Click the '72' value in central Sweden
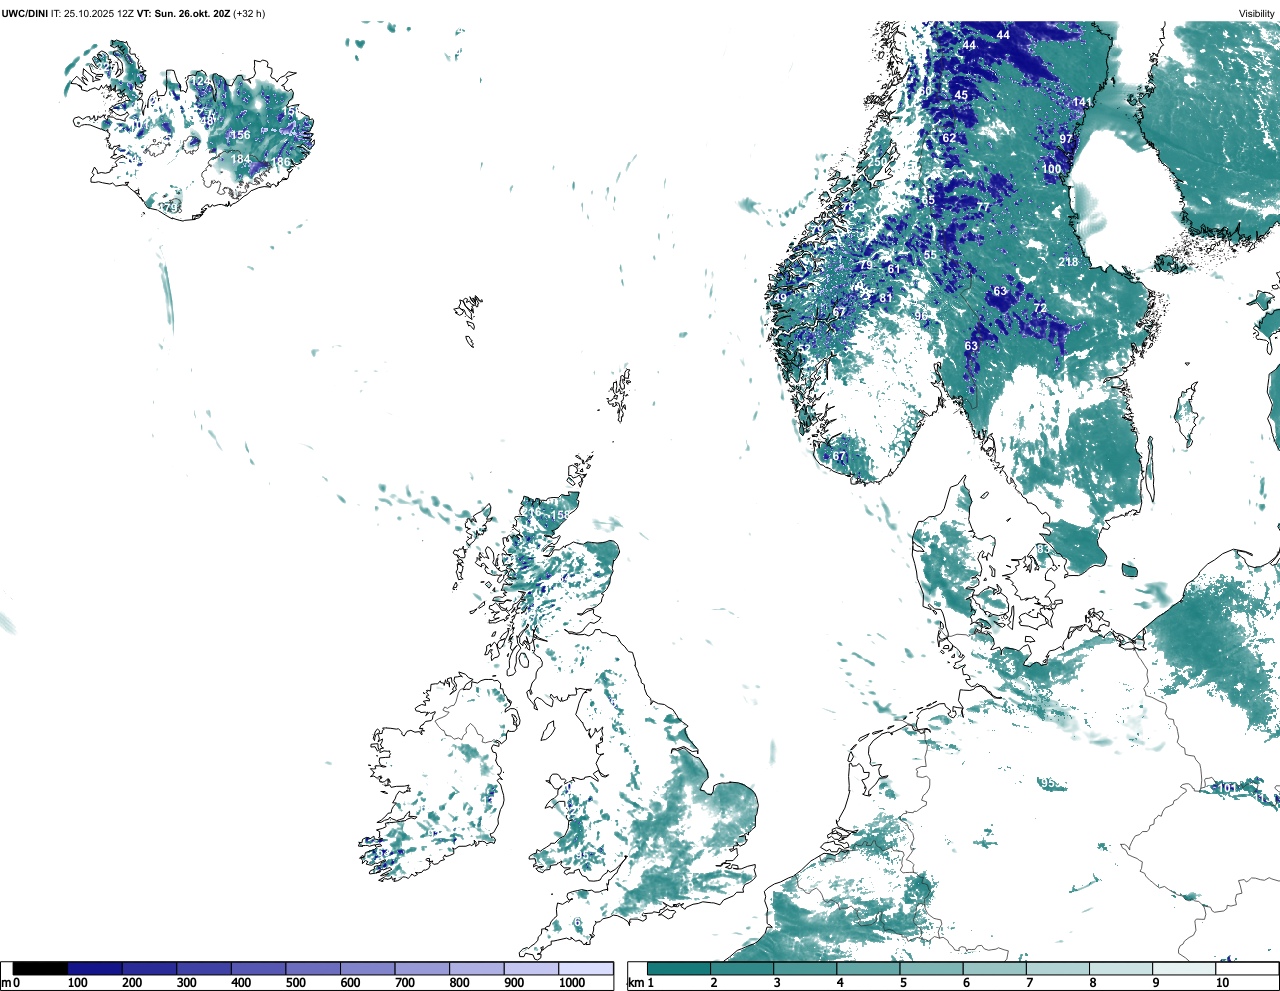The image size is (1280, 991). [x=1040, y=309]
